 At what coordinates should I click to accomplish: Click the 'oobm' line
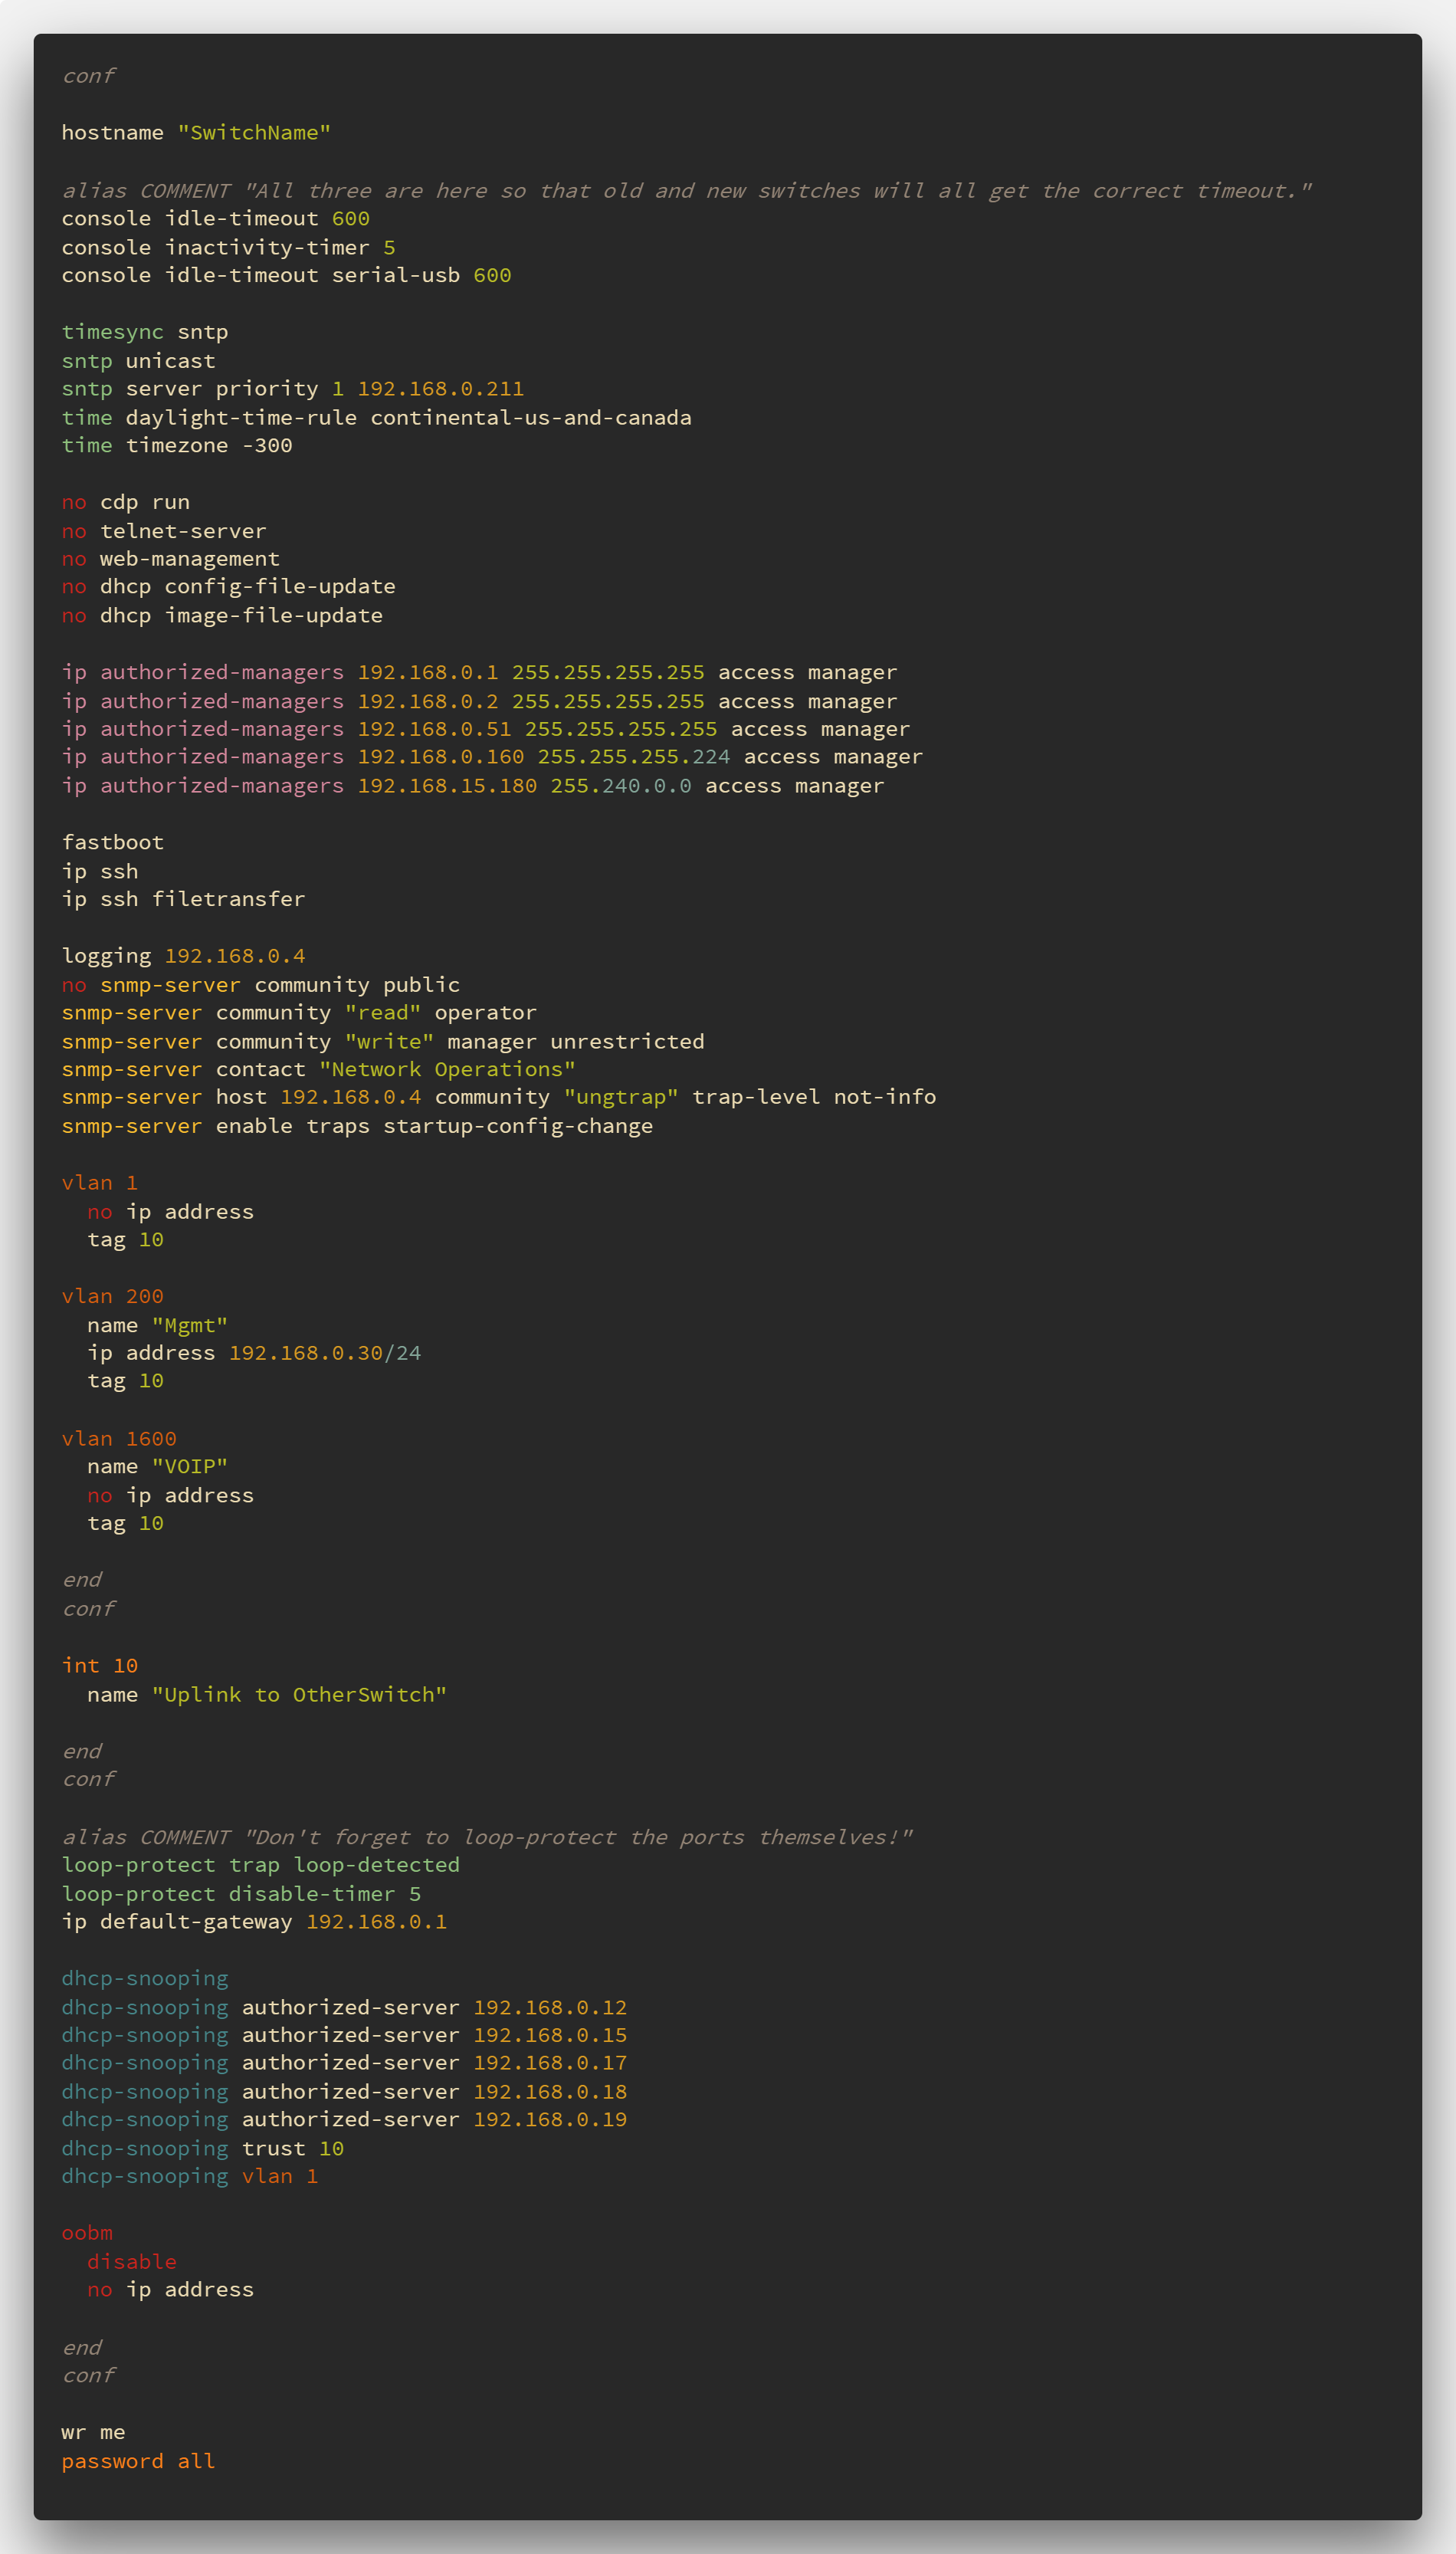pos(87,2234)
